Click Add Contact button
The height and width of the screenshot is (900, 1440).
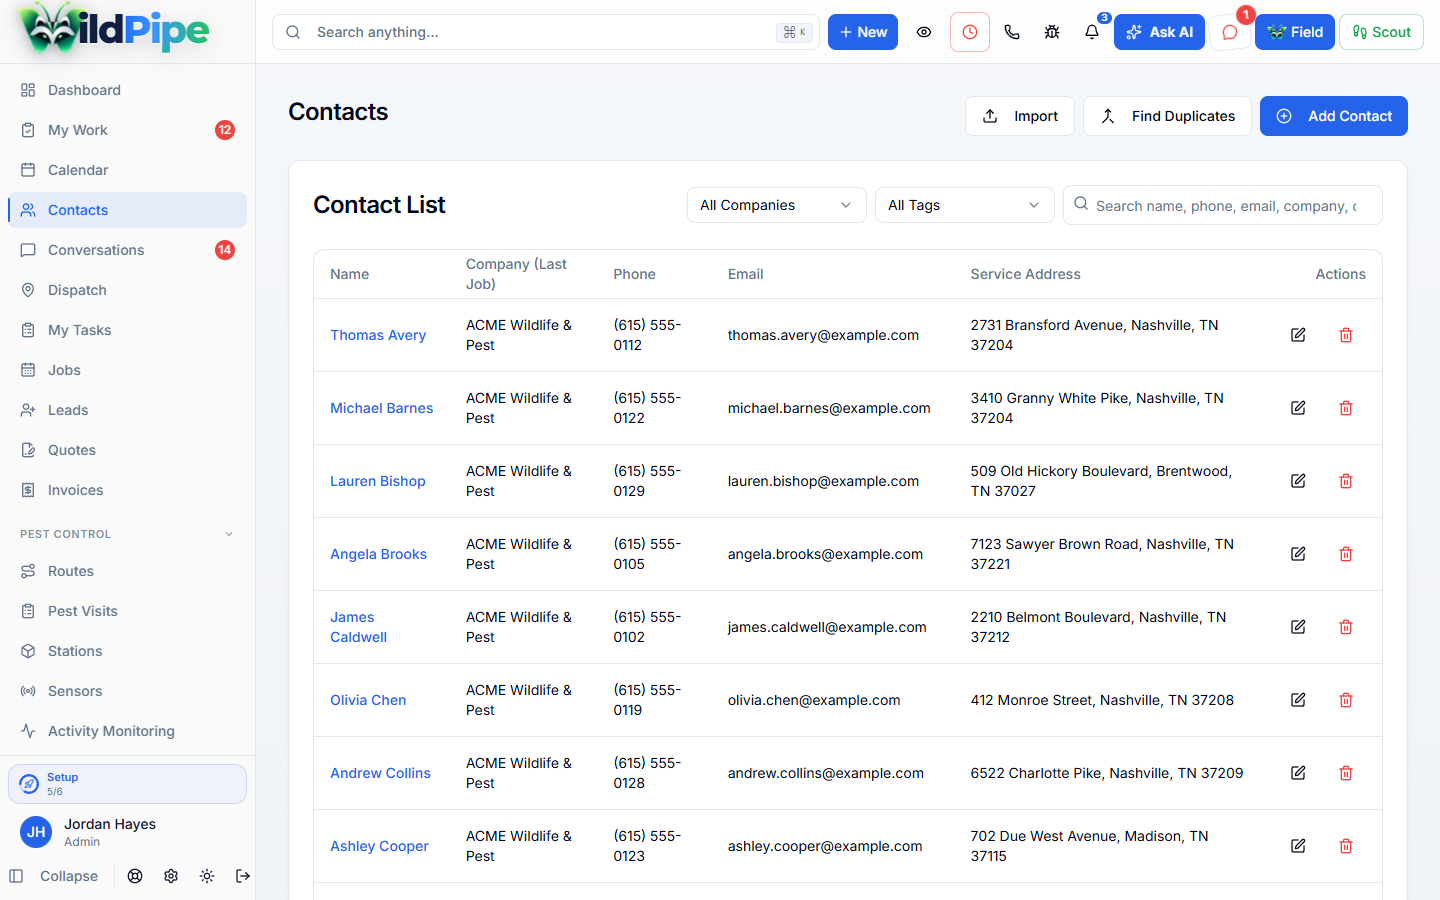1334,116
